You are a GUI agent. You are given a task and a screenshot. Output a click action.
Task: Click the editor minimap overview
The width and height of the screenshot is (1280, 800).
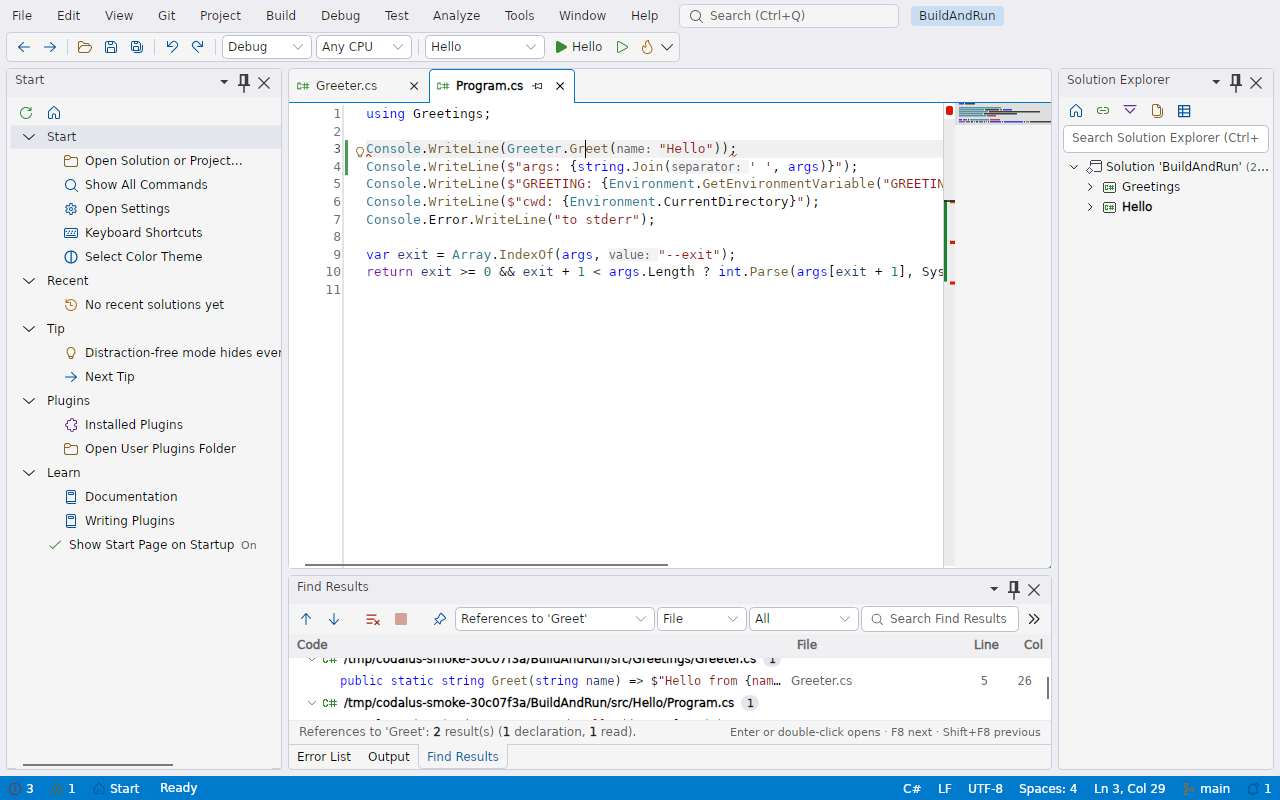coord(1003,112)
